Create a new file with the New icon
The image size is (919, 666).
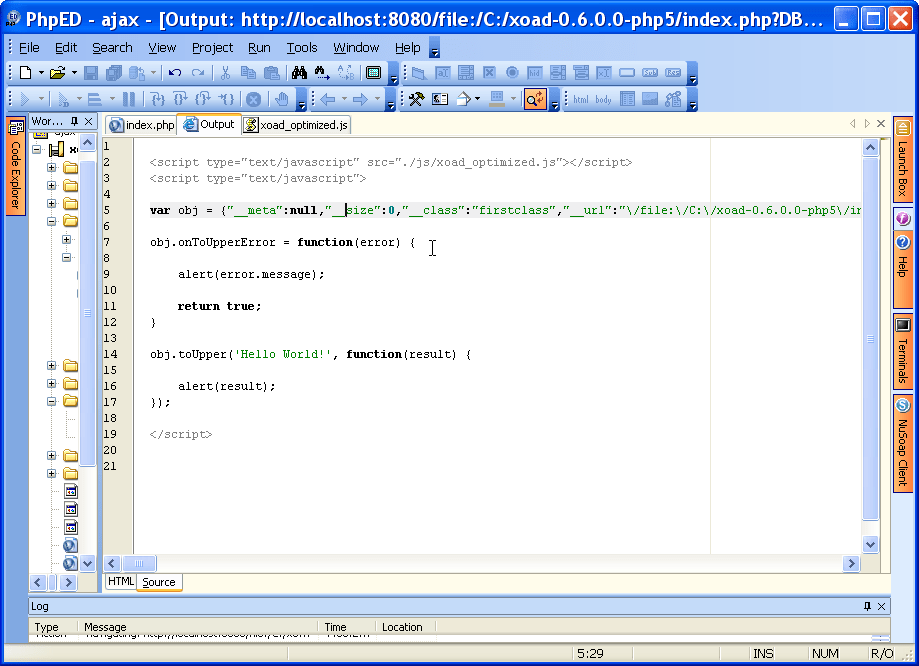(25, 73)
